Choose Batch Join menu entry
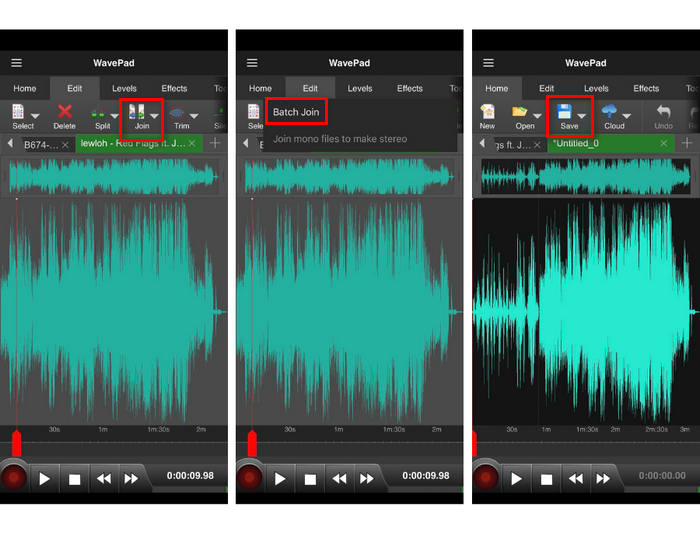This screenshot has width=700, height=544. [296, 112]
